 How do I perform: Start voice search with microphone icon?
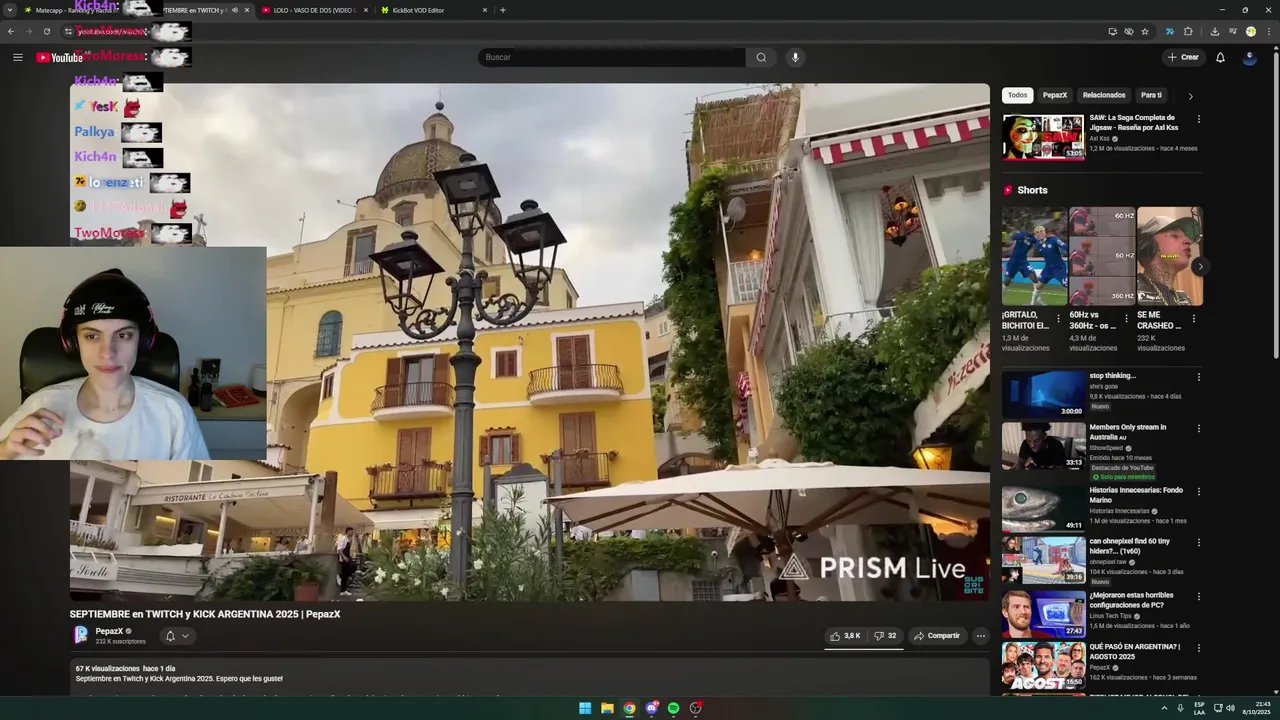click(795, 57)
